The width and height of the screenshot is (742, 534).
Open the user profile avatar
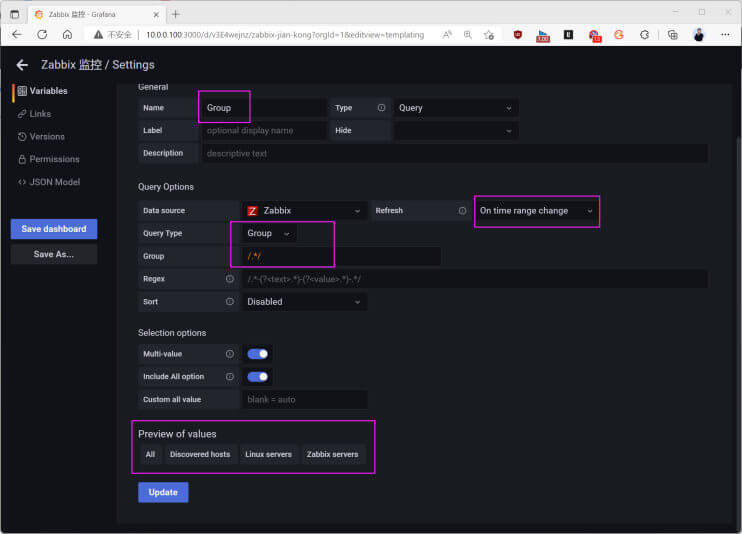tap(699, 35)
